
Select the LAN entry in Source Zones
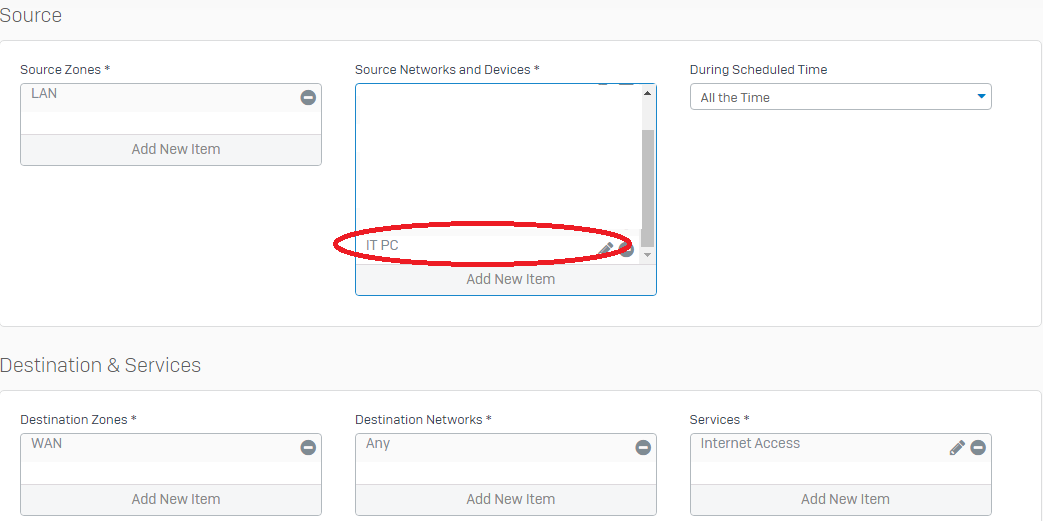coord(45,94)
